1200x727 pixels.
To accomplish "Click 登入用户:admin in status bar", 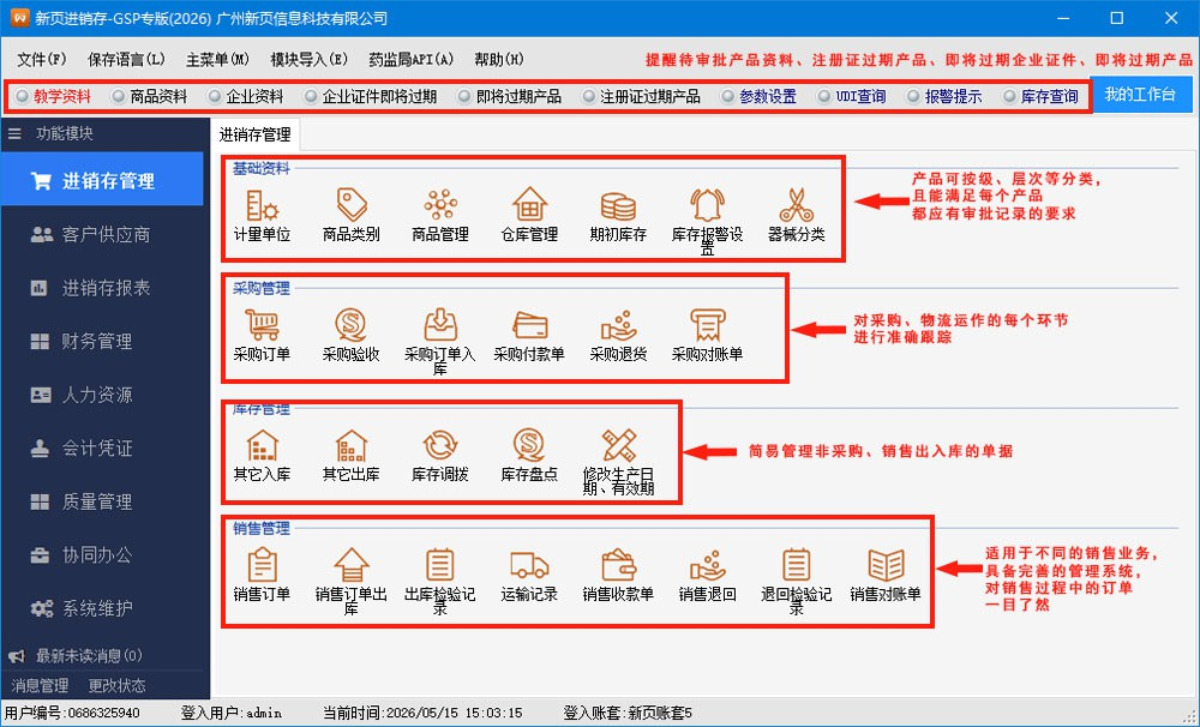I will pos(231,713).
